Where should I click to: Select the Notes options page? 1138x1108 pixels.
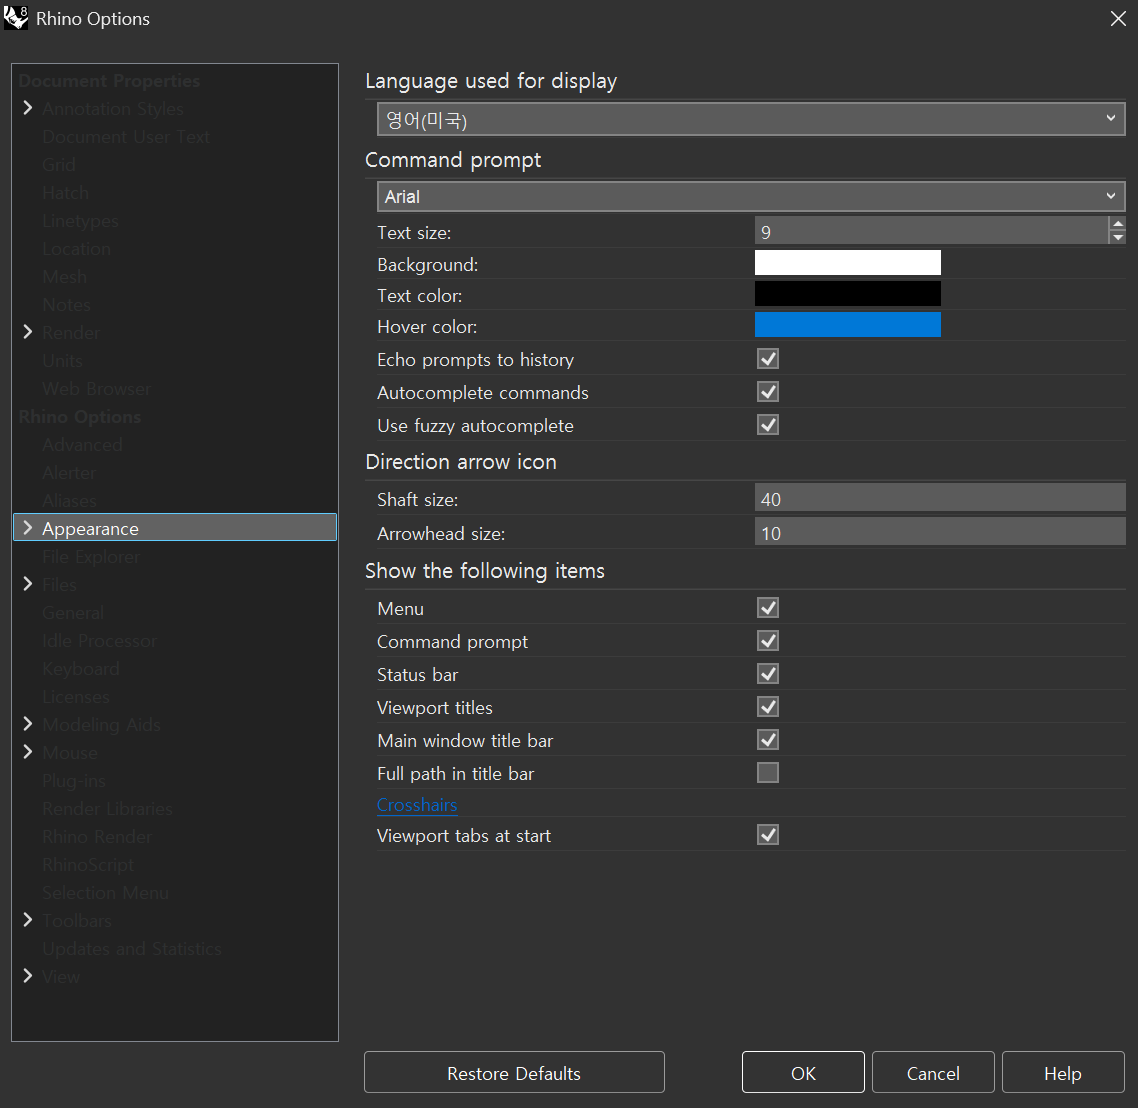point(66,305)
